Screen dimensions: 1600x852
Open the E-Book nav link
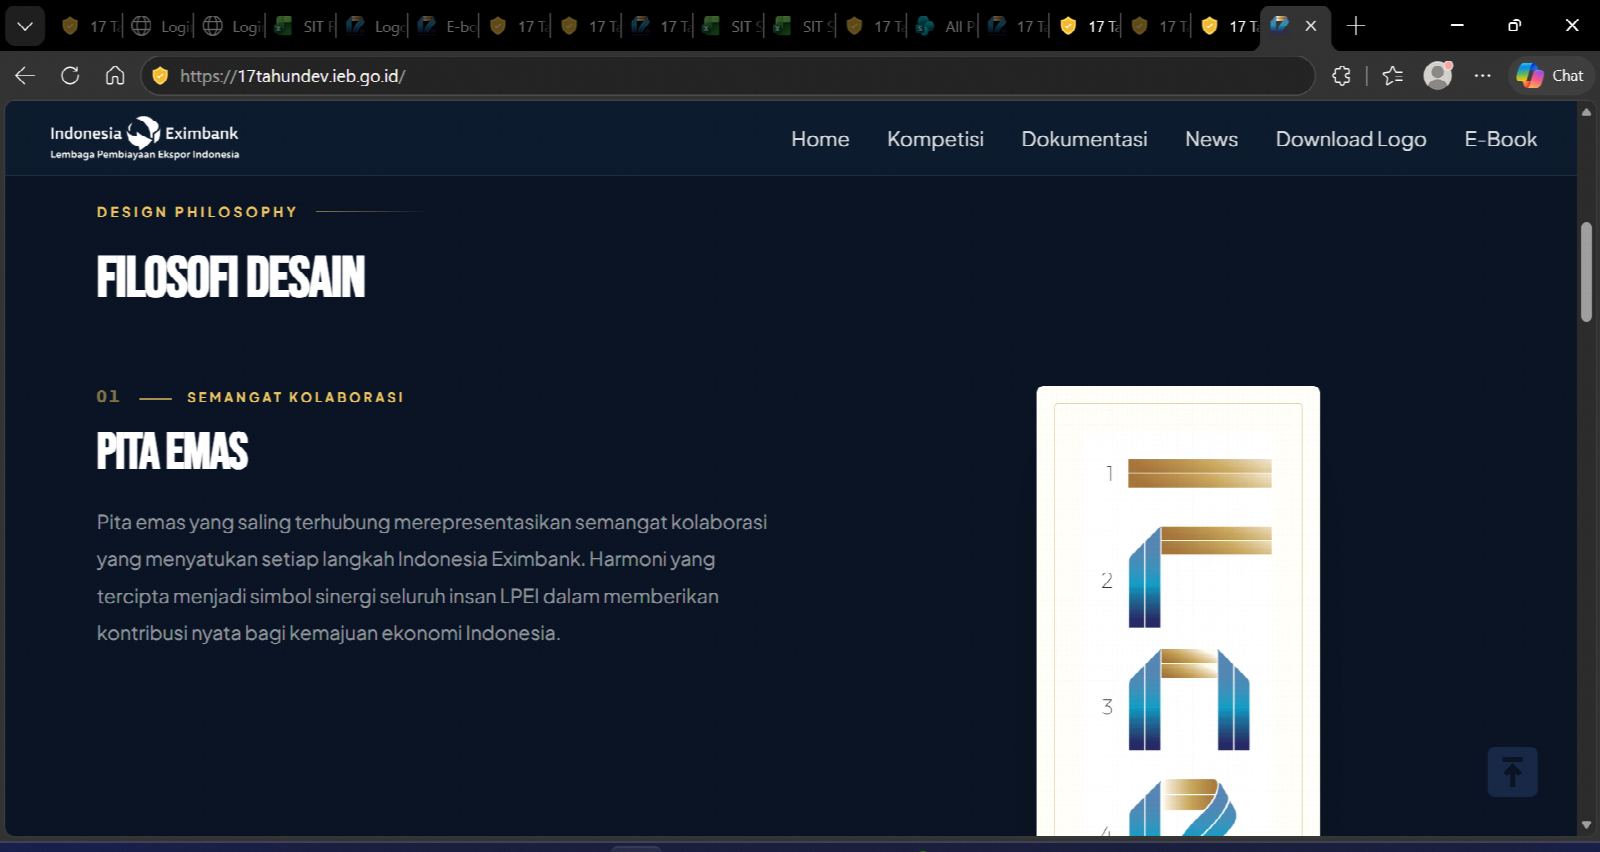click(x=1500, y=139)
